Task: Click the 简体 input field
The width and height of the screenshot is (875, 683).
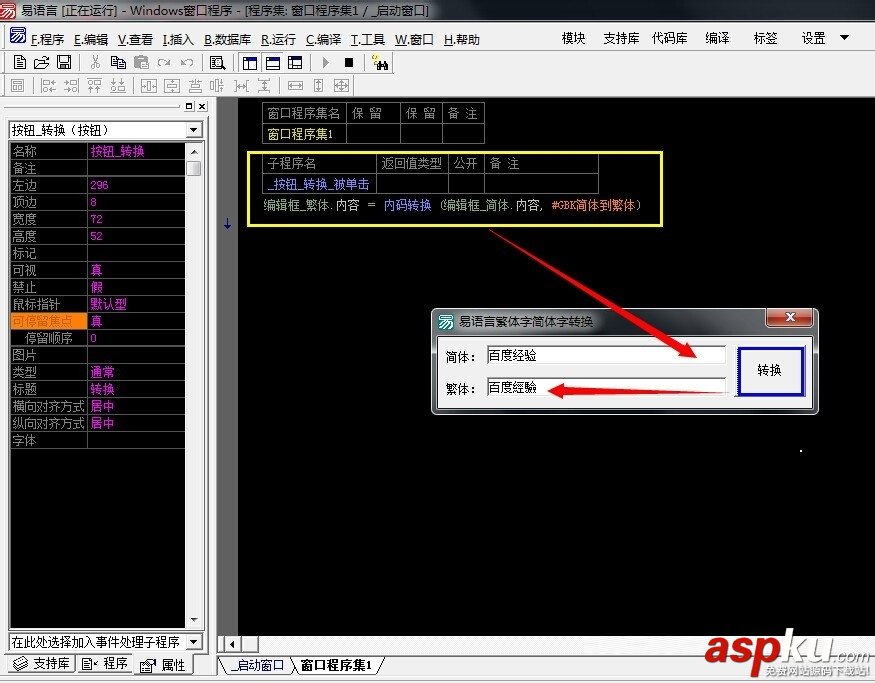Action: coord(606,355)
